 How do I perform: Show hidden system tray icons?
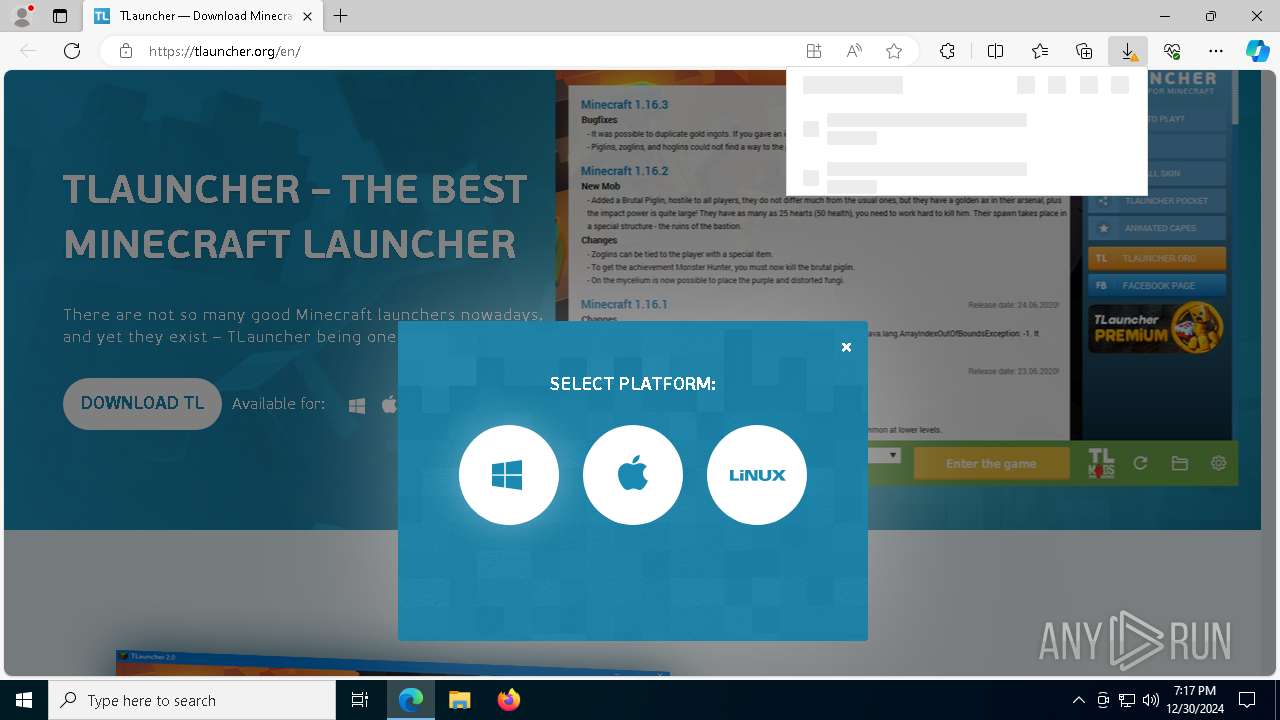(x=1078, y=700)
